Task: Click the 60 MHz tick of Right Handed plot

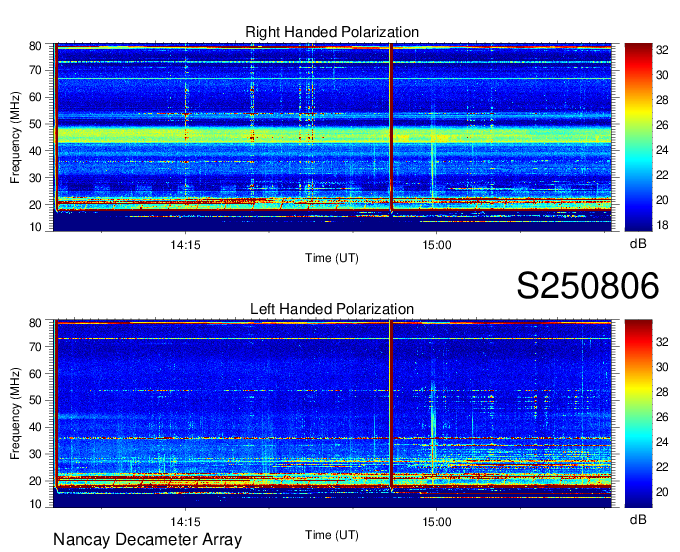Action: [x=35, y=97]
